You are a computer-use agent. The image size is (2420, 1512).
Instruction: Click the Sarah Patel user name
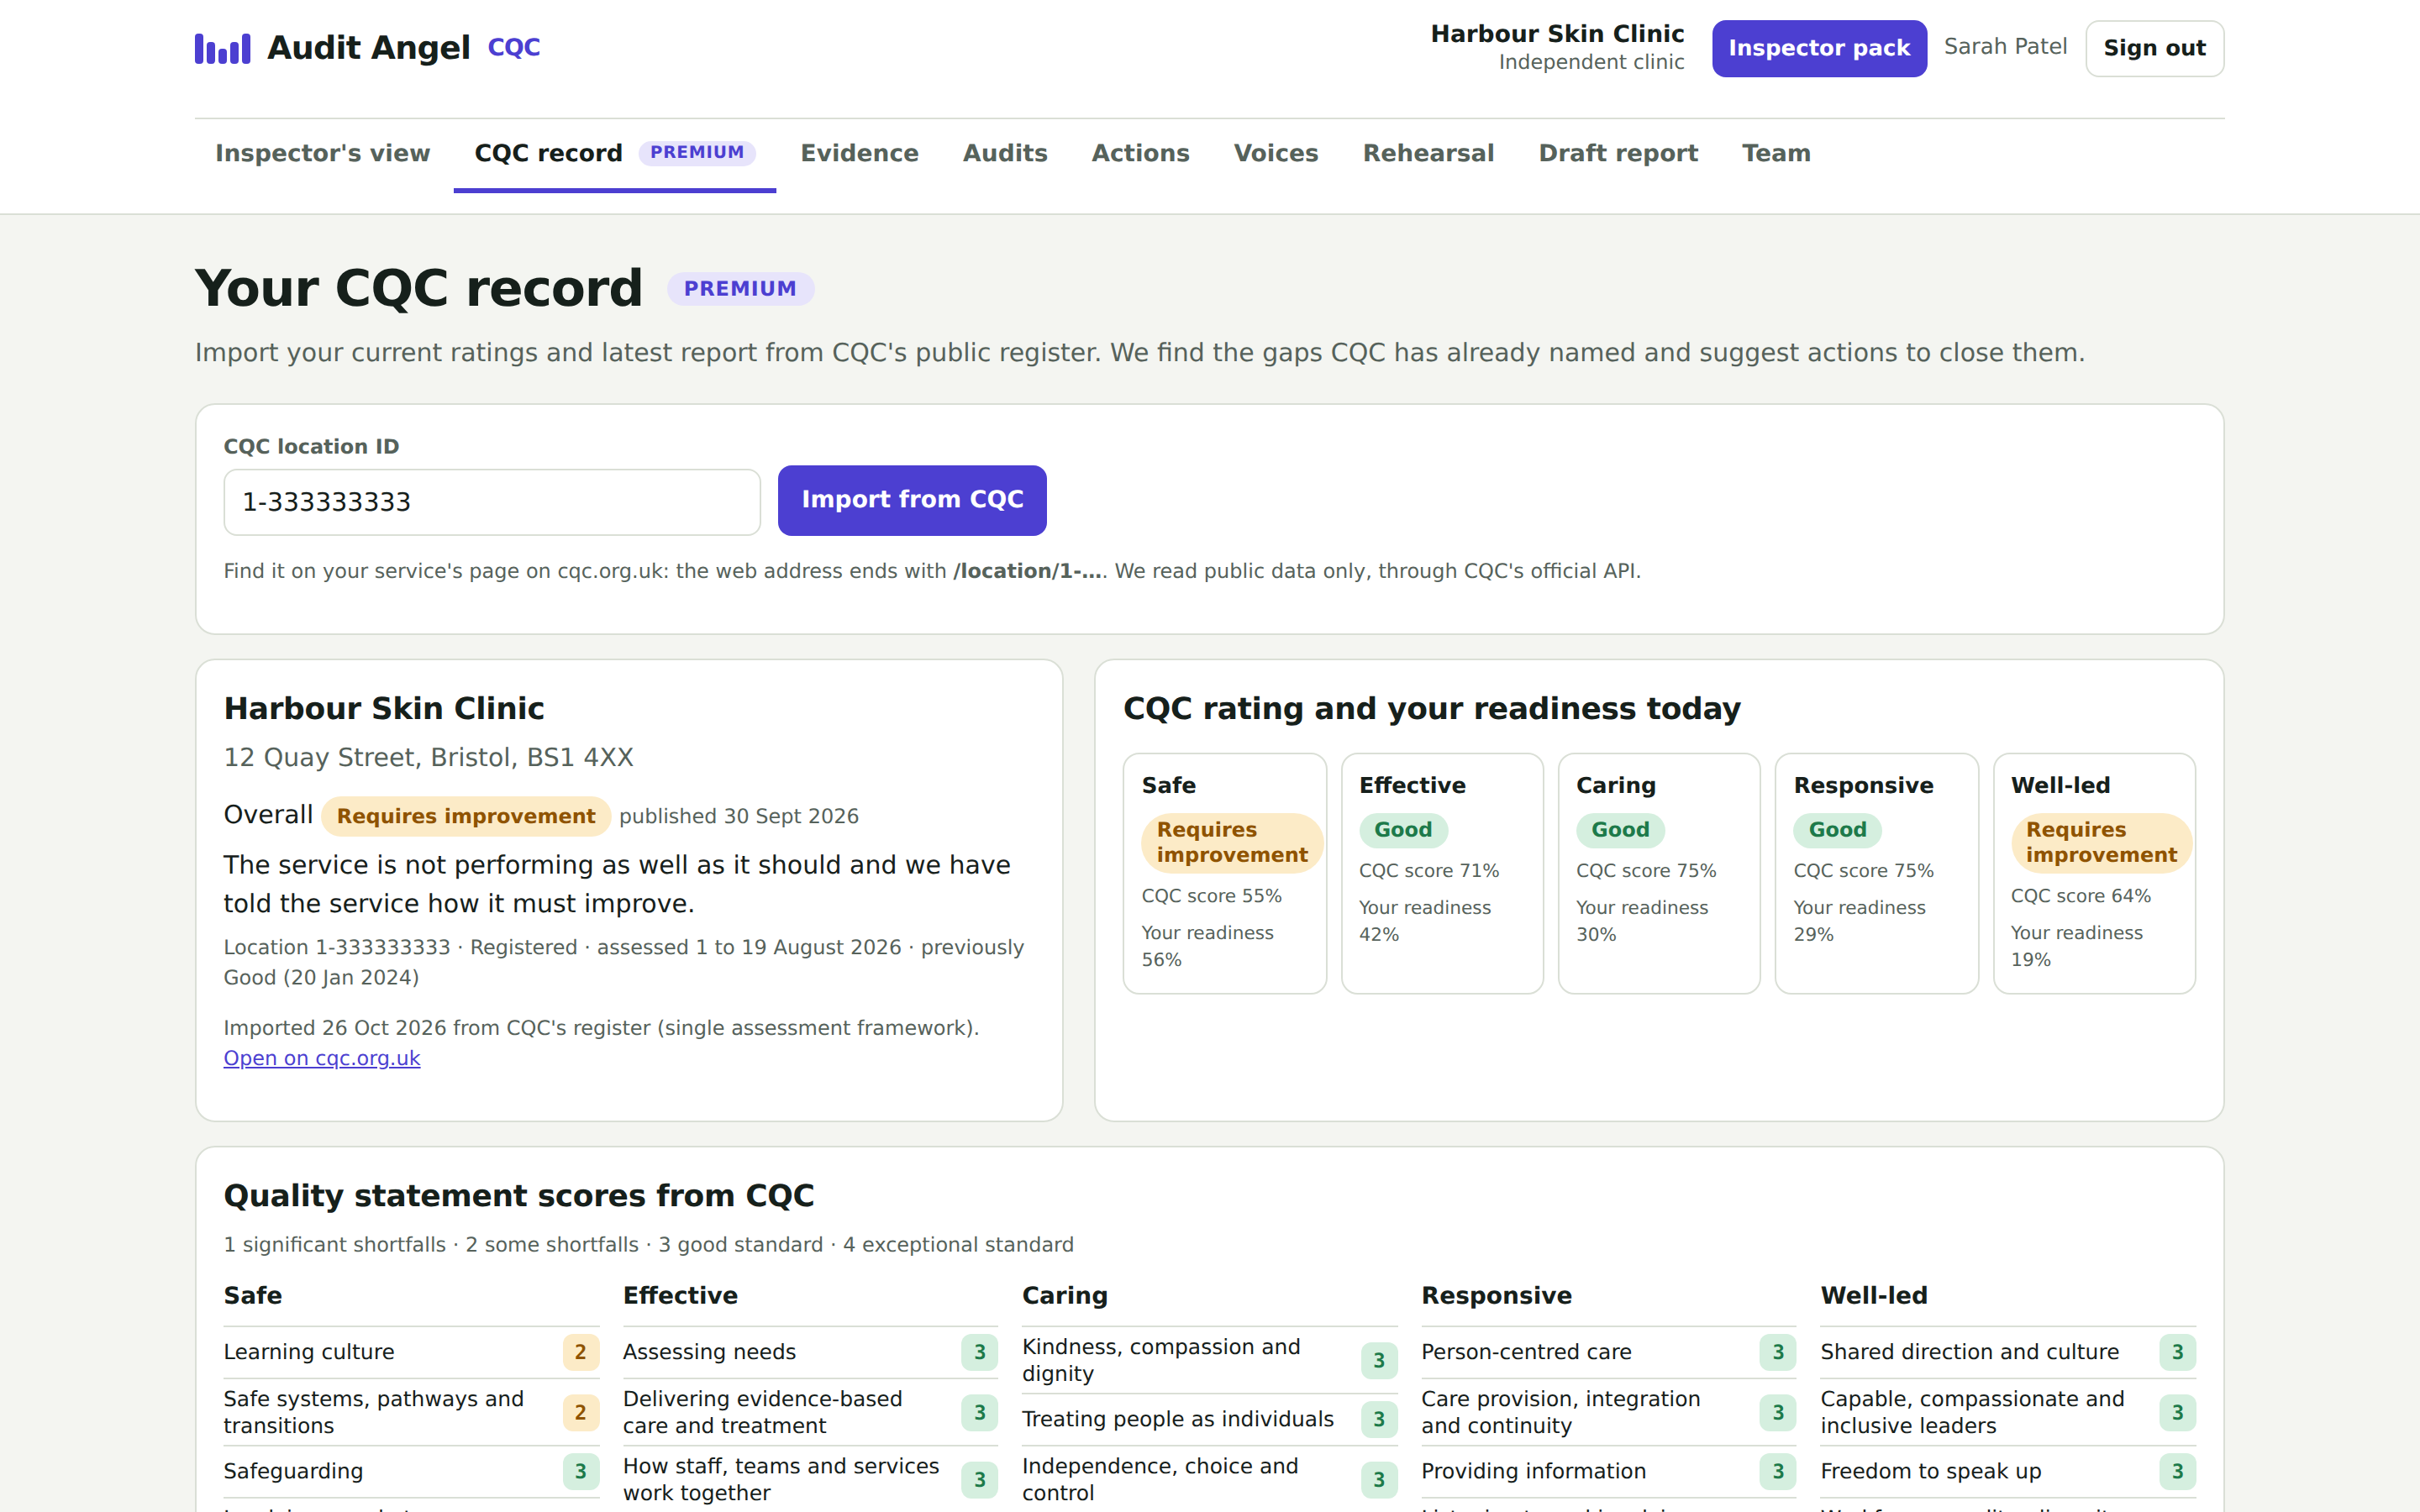(2005, 47)
